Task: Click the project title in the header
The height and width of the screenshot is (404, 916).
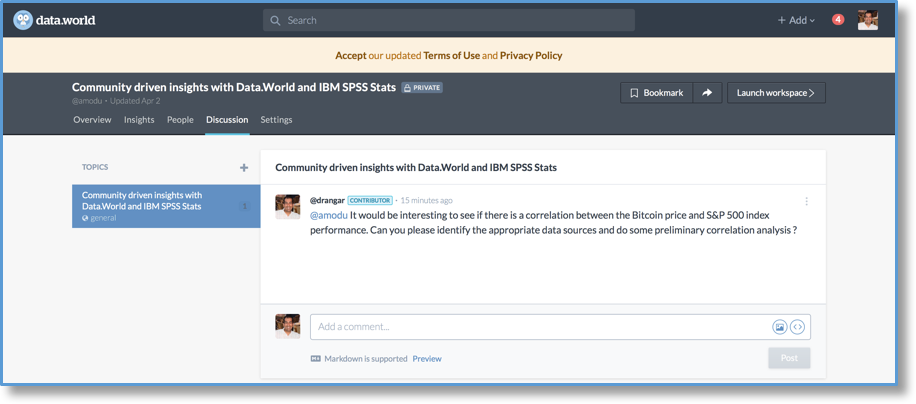Action: (x=234, y=88)
